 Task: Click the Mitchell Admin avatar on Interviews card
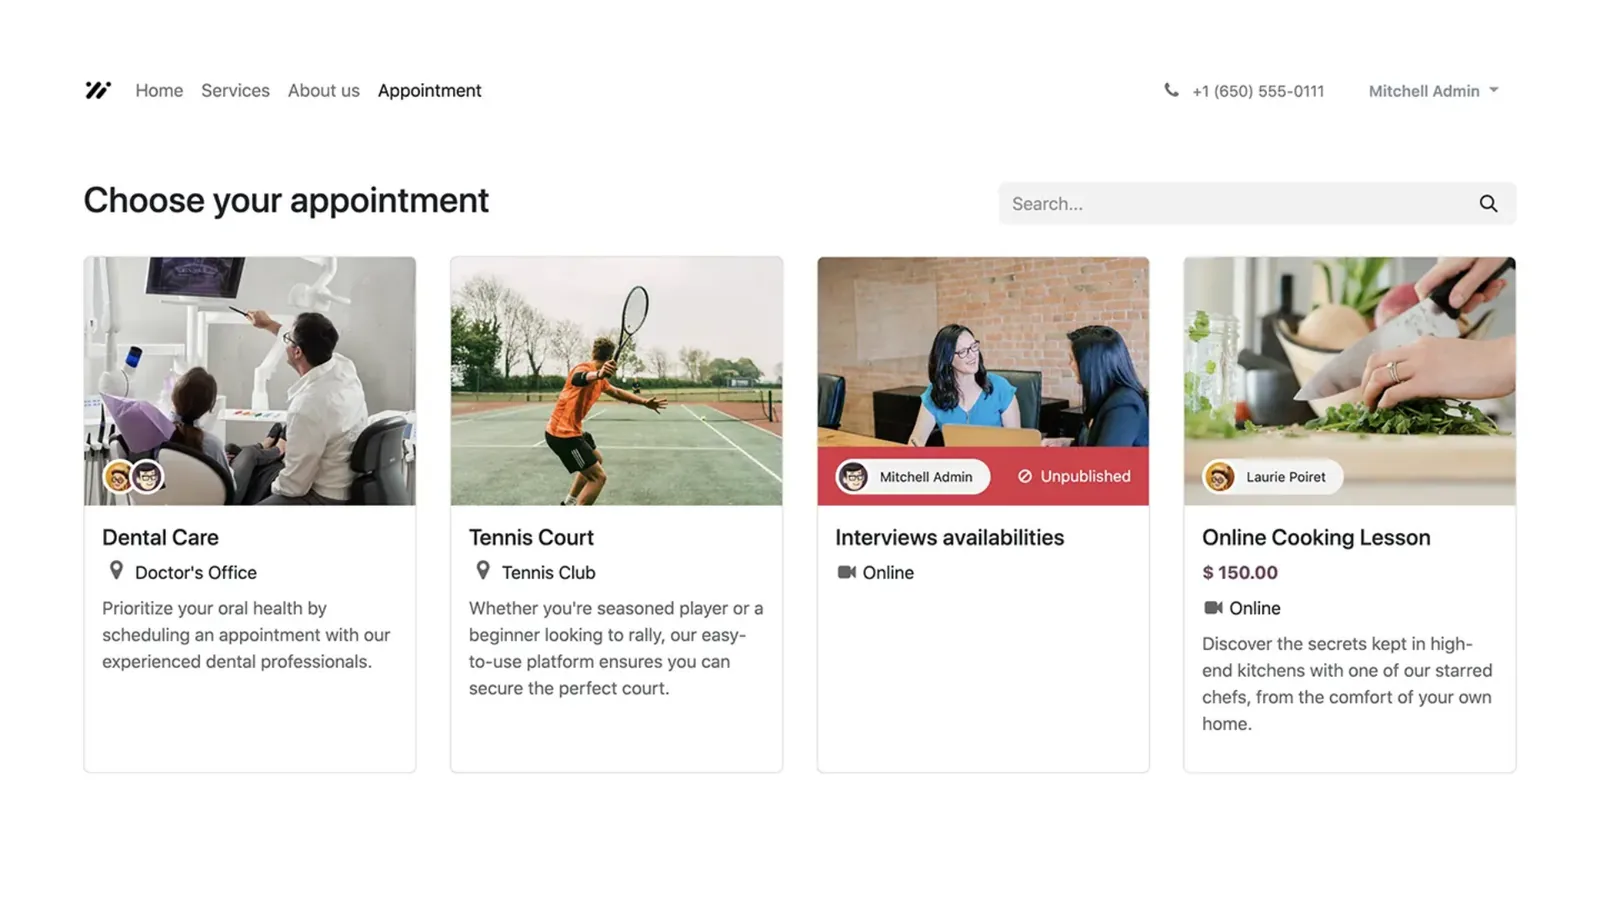tap(853, 477)
